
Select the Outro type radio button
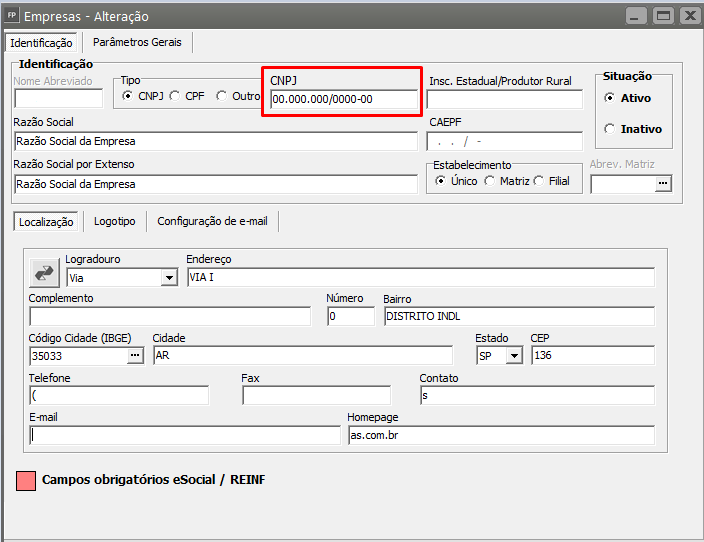(221, 96)
